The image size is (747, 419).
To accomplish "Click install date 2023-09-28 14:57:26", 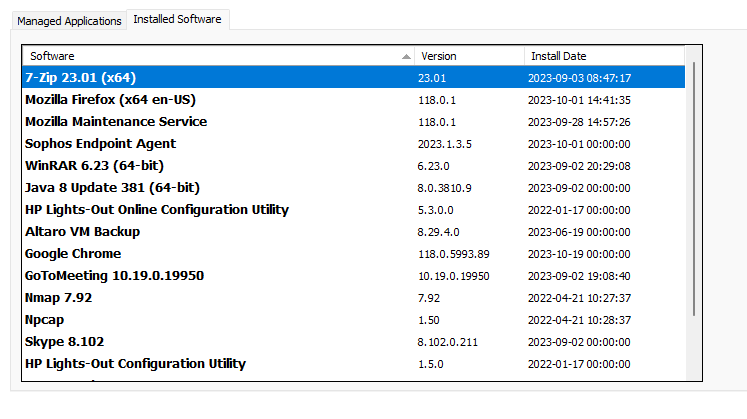I will (579, 122).
